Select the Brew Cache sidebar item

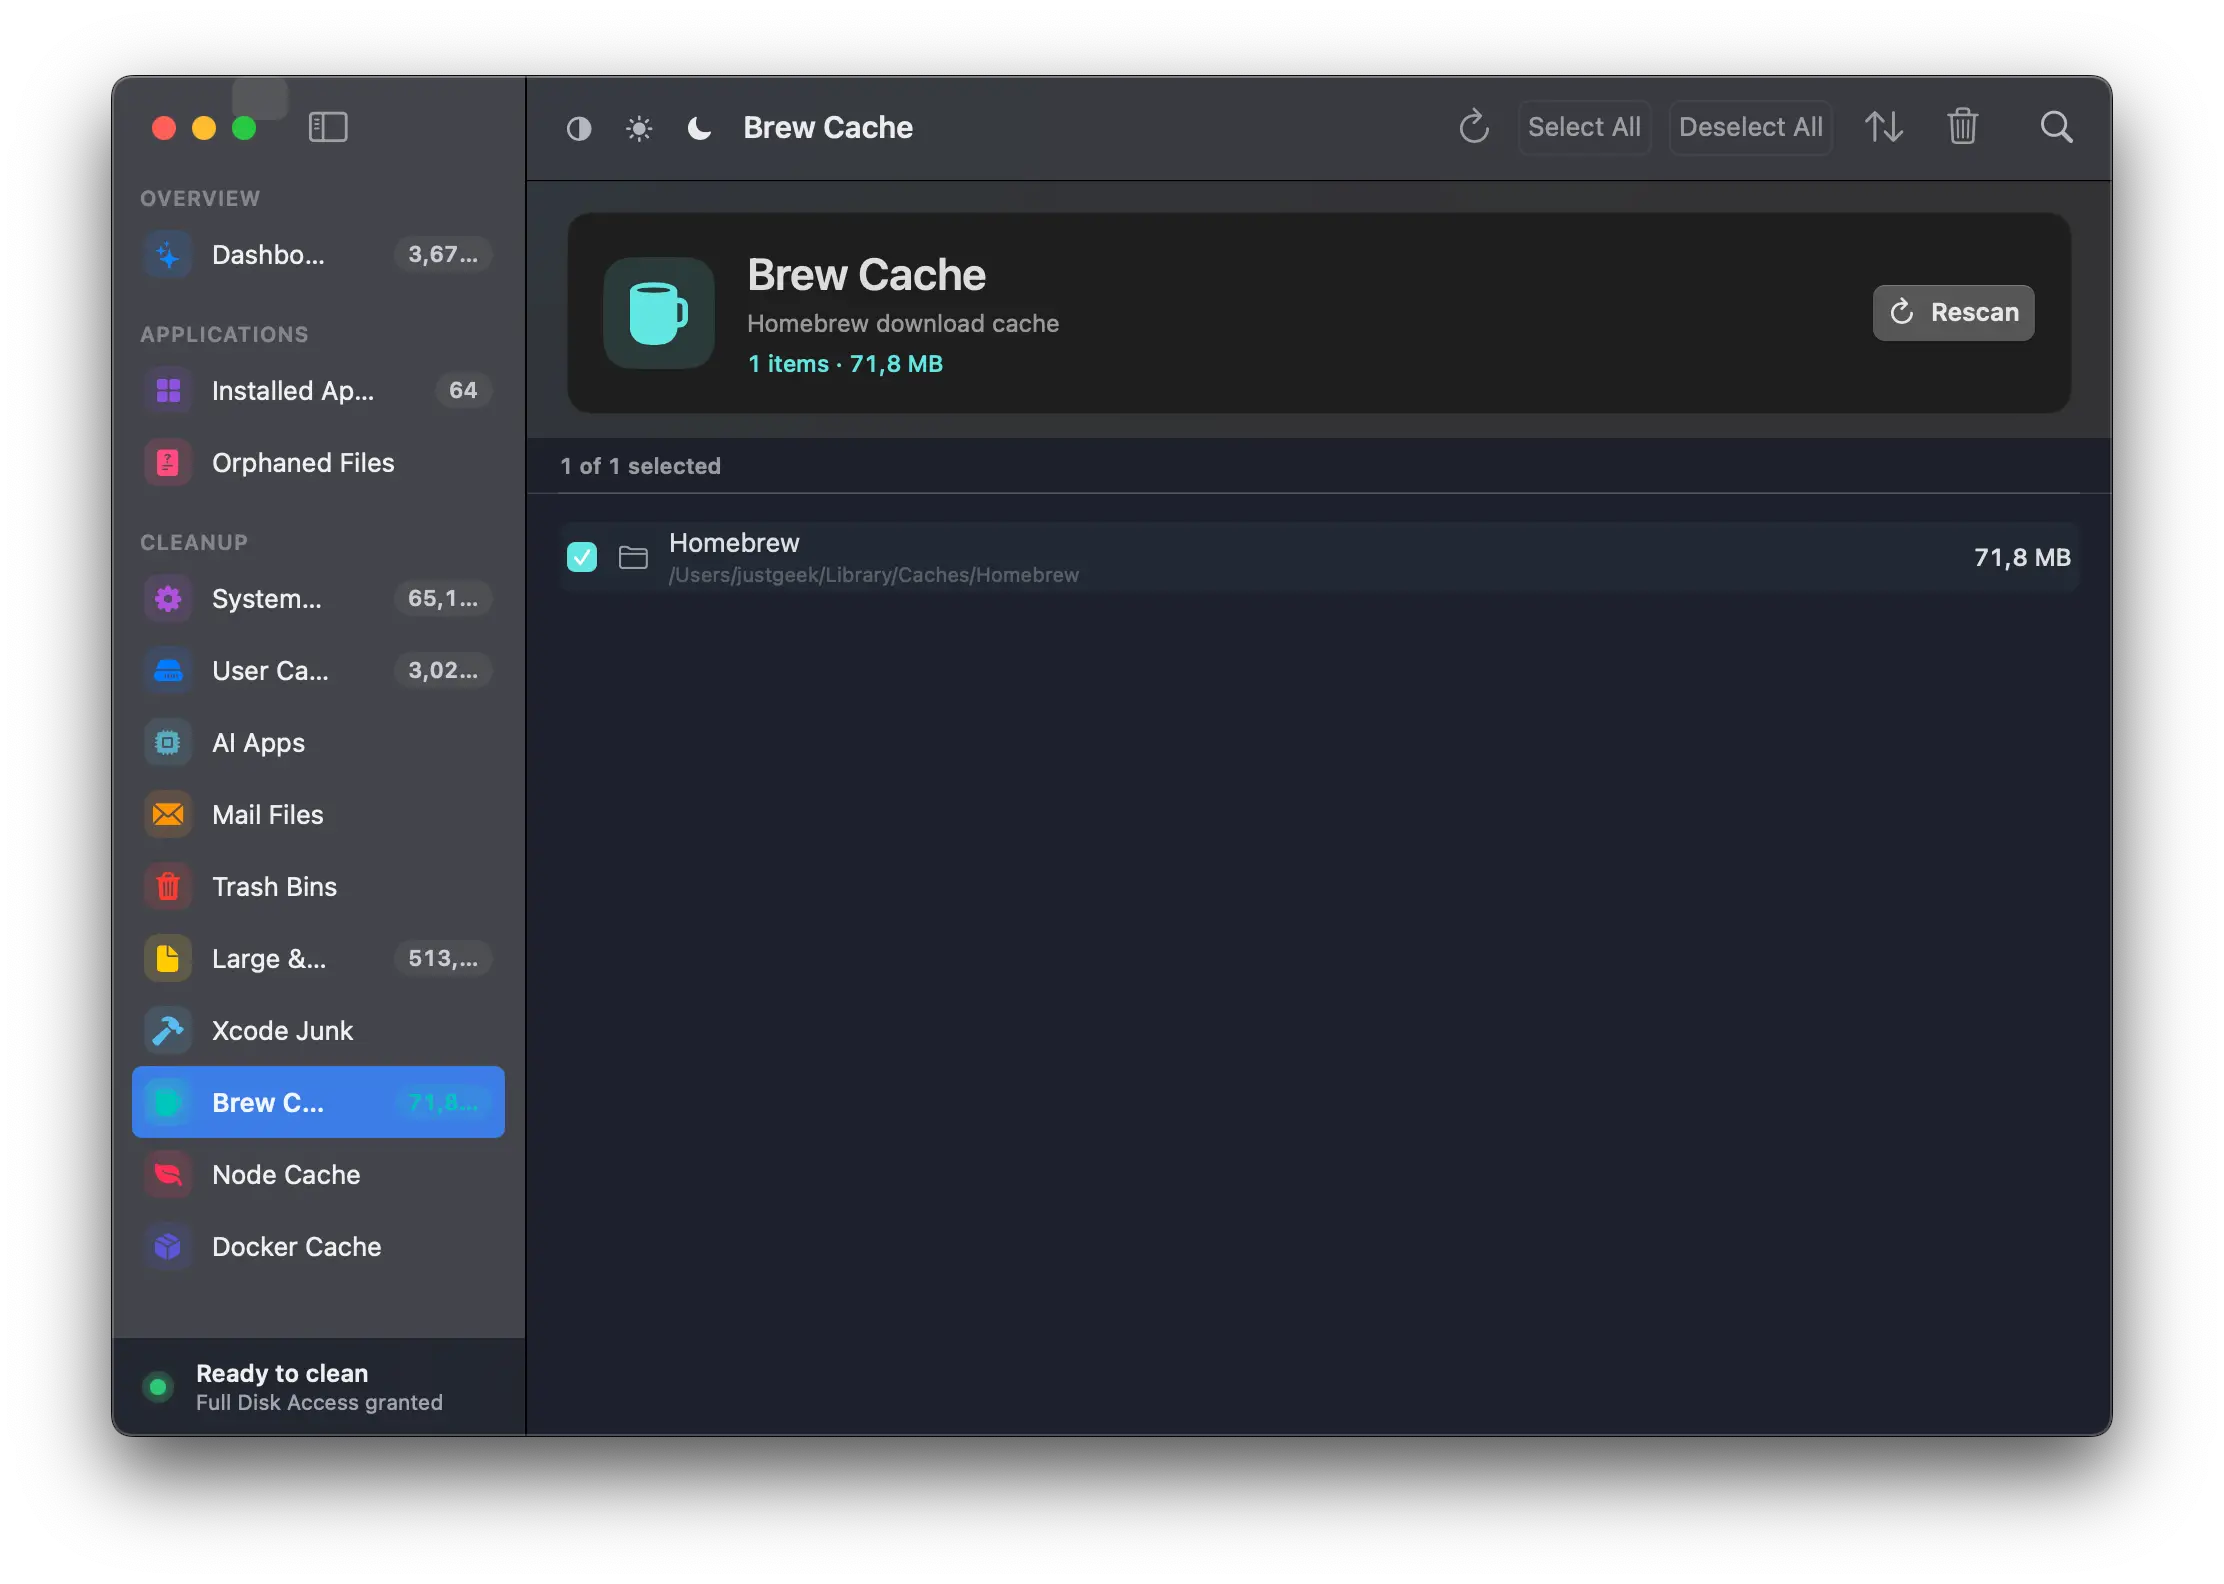coord(318,1102)
